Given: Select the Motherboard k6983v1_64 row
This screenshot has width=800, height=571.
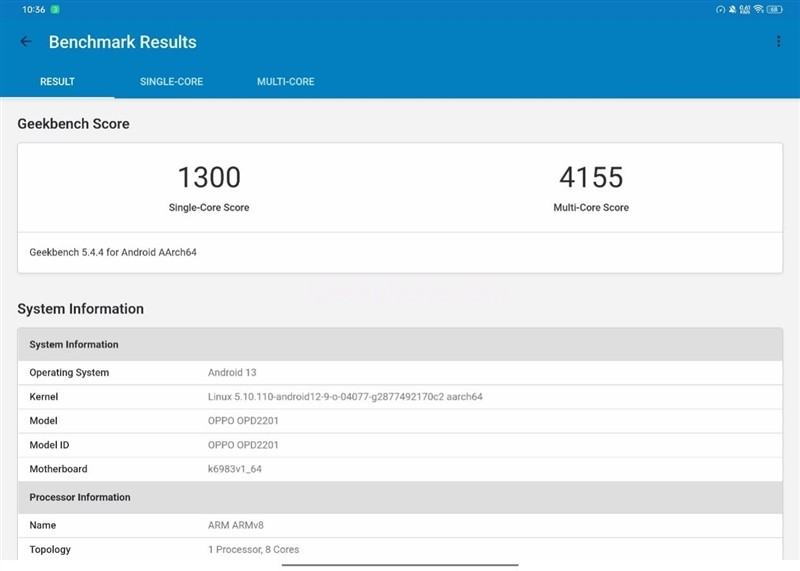Looking at the screenshot, I should click(400, 469).
